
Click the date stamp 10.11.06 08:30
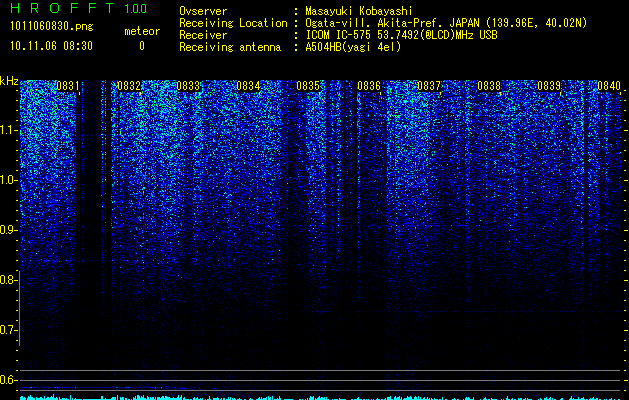pos(51,46)
